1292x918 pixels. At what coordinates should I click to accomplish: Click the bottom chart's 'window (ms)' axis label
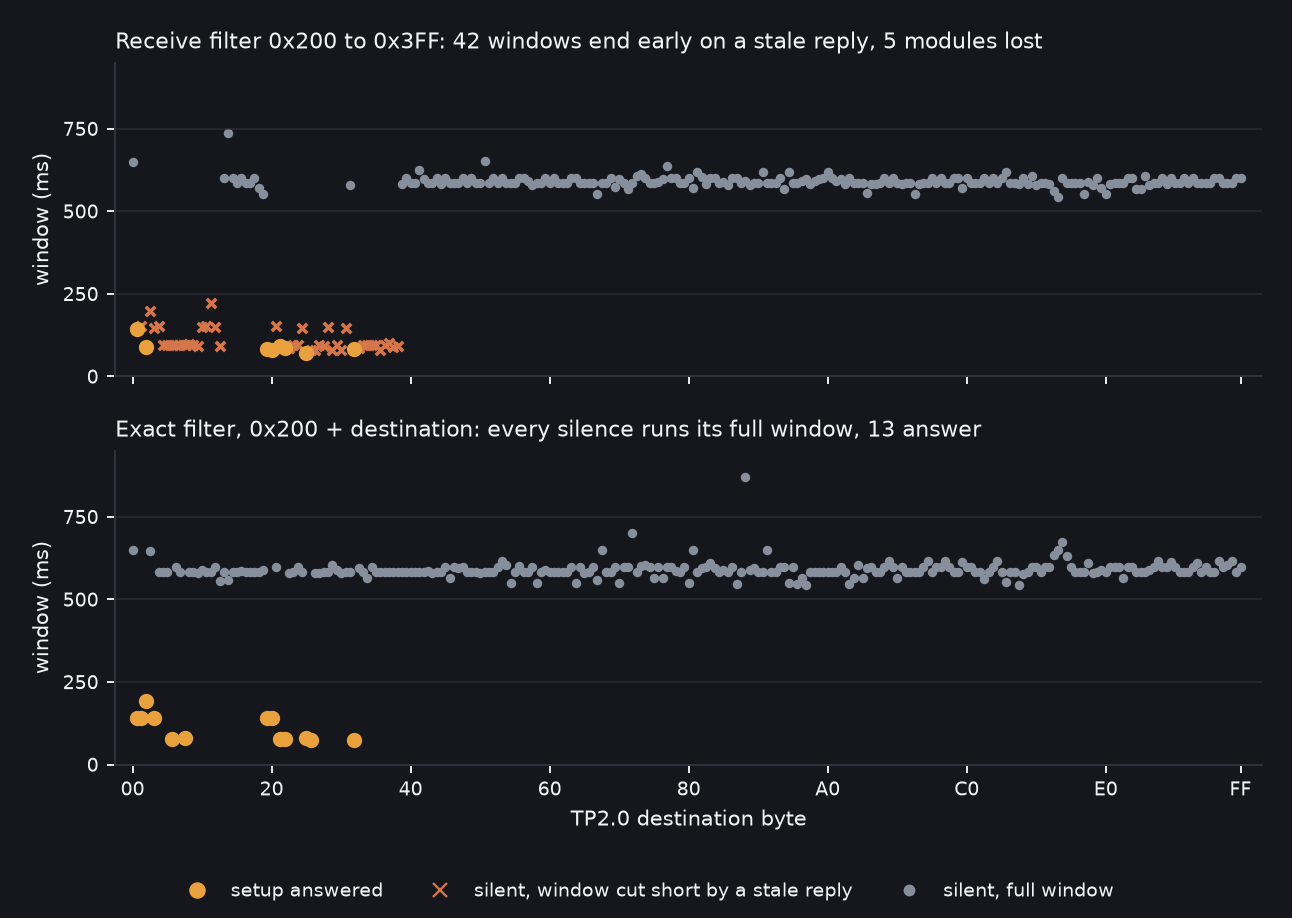click(x=42, y=607)
